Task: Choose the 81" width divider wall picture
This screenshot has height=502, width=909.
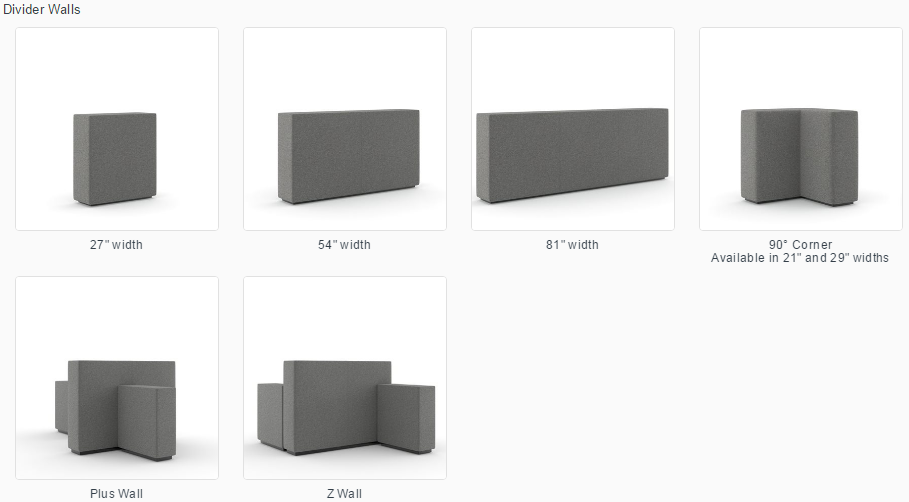Action: coord(573,129)
